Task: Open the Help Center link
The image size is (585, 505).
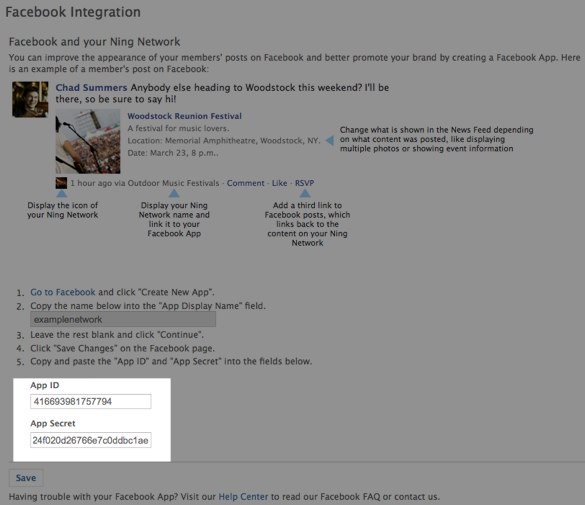Action: pyautogui.click(x=243, y=497)
